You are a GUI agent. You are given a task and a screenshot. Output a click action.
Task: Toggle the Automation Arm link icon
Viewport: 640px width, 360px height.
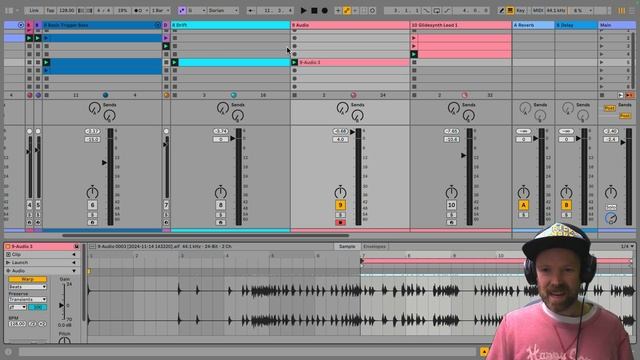pos(347,11)
